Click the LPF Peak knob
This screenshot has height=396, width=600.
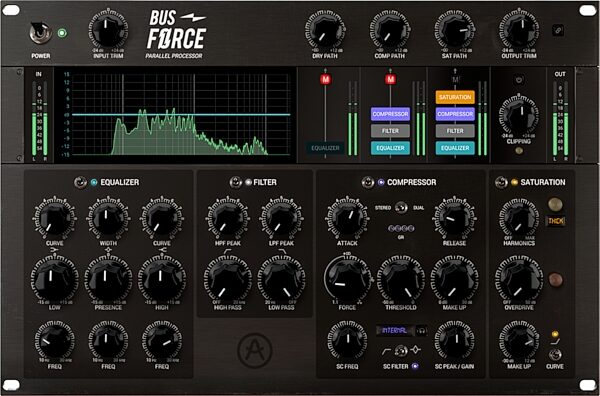[281, 219]
